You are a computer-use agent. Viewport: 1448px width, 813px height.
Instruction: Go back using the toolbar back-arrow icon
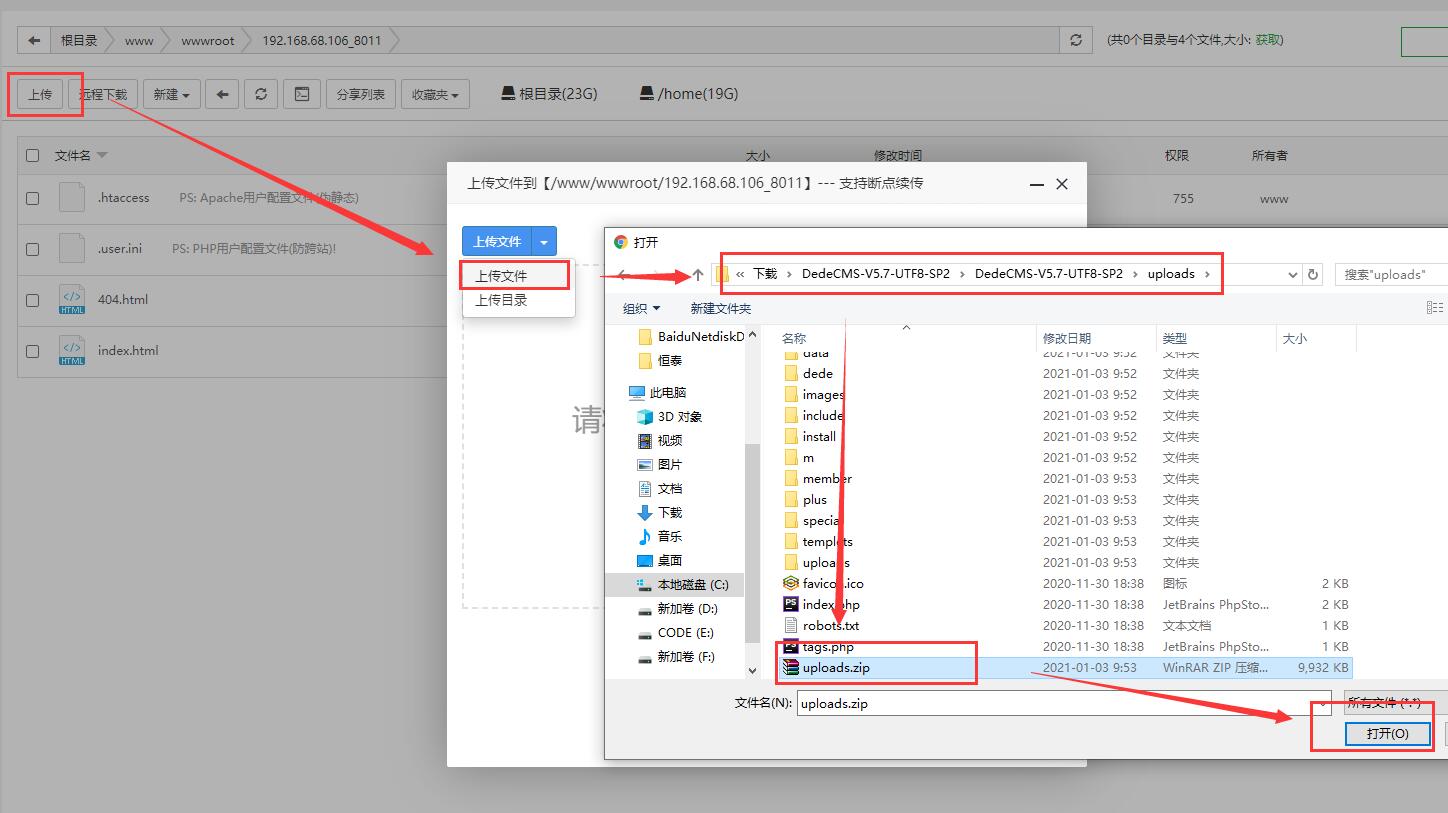(x=221, y=93)
